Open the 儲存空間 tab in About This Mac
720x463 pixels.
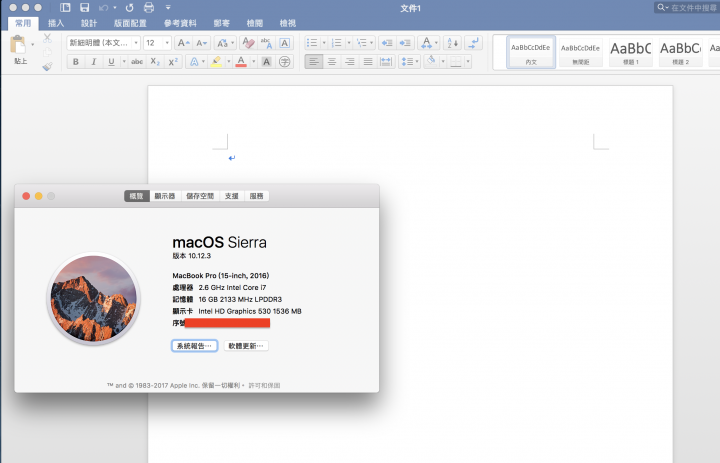(200, 196)
